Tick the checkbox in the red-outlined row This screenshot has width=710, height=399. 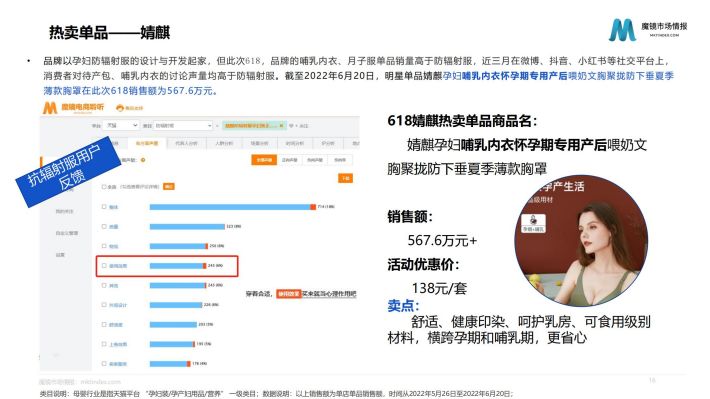(104, 266)
